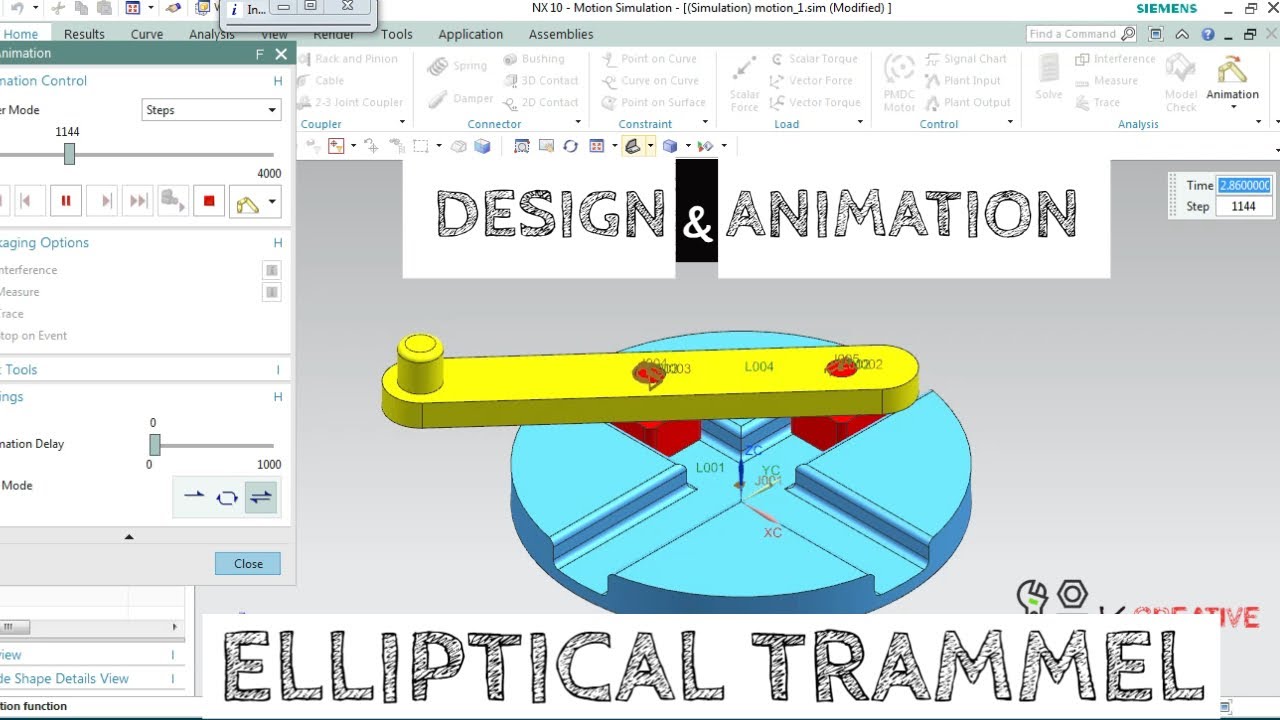Click the Model Check icon
The height and width of the screenshot is (720, 1280).
(x=1181, y=82)
